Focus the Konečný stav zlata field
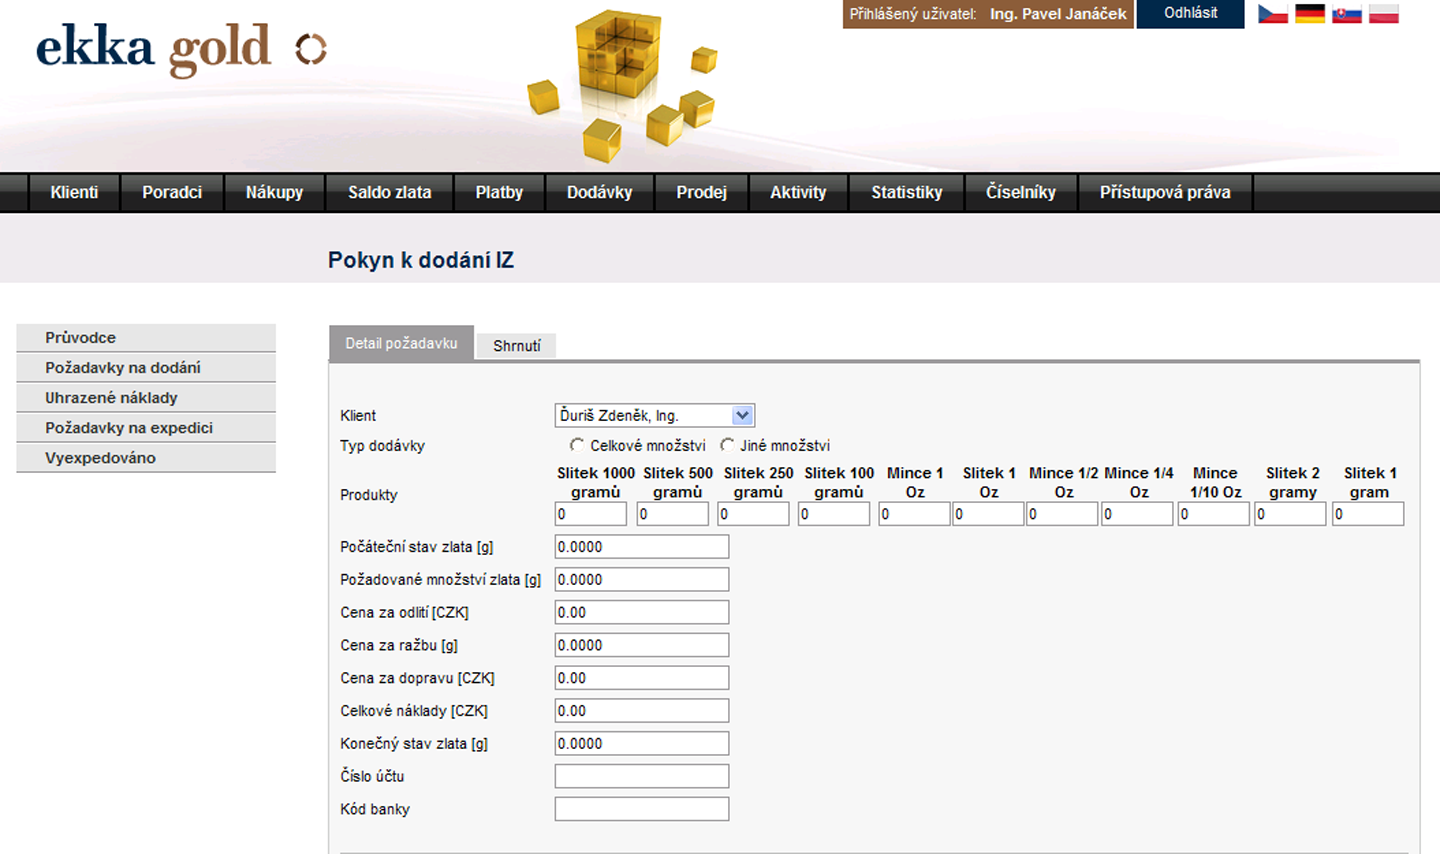 coord(642,744)
